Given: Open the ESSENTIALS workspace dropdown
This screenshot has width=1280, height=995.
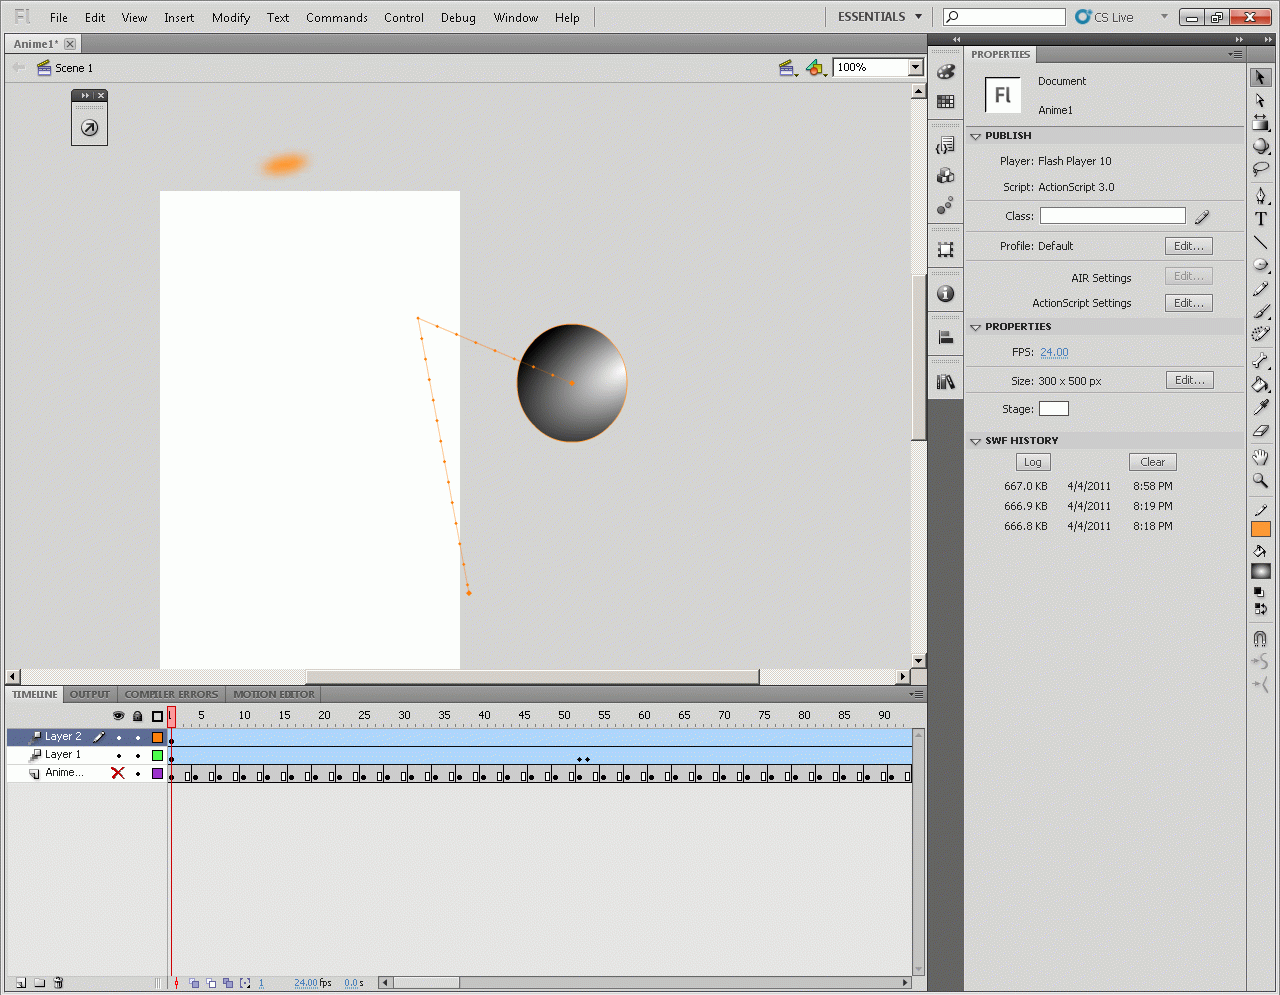Looking at the screenshot, I should pyautogui.click(x=880, y=17).
